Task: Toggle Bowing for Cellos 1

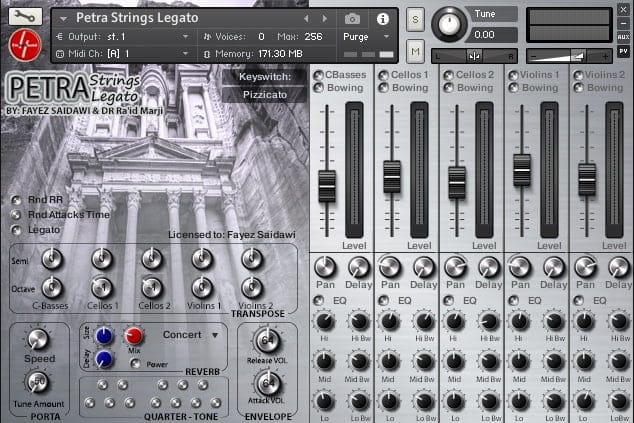Action: tap(383, 88)
